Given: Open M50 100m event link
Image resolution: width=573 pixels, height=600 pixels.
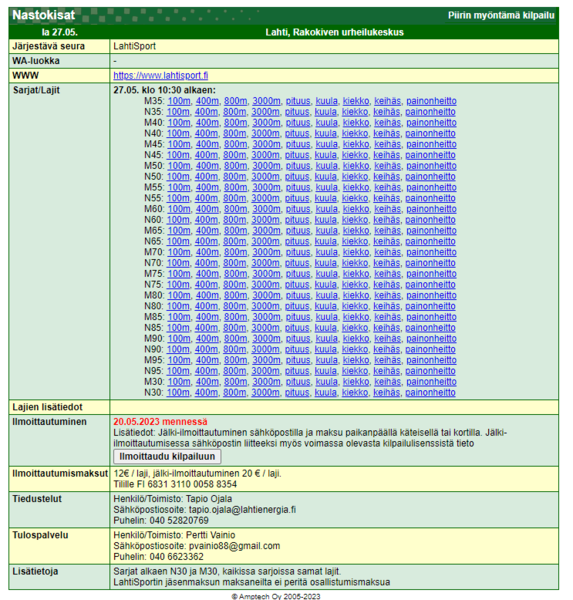Looking at the screenshot, I should tap(179, 166).
